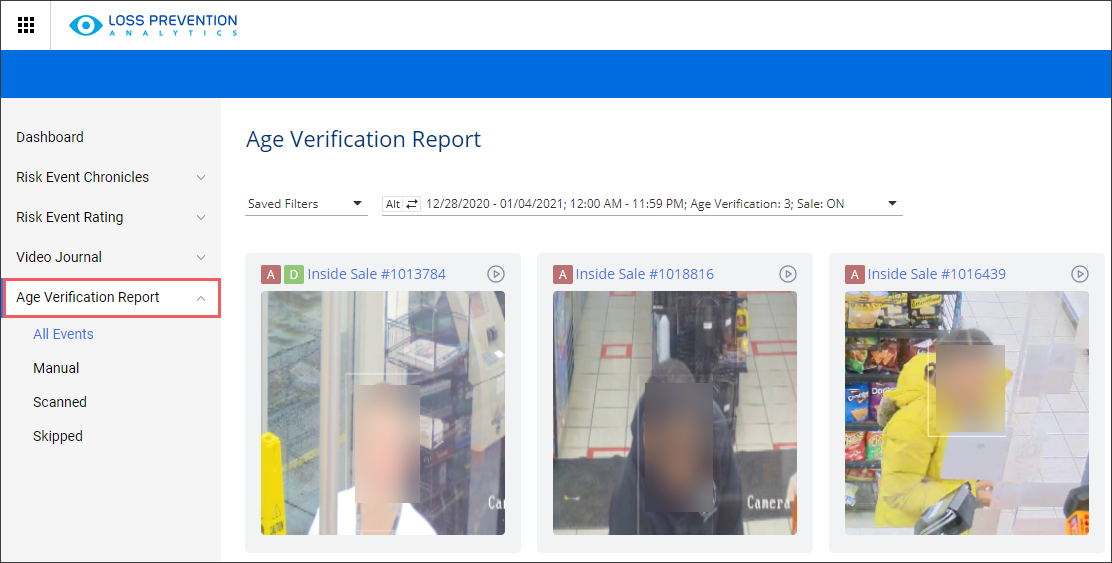The image size is (1112, 563).
Task: Click the Loss Prevention Analytics eye logo
Action: (86, 26)
